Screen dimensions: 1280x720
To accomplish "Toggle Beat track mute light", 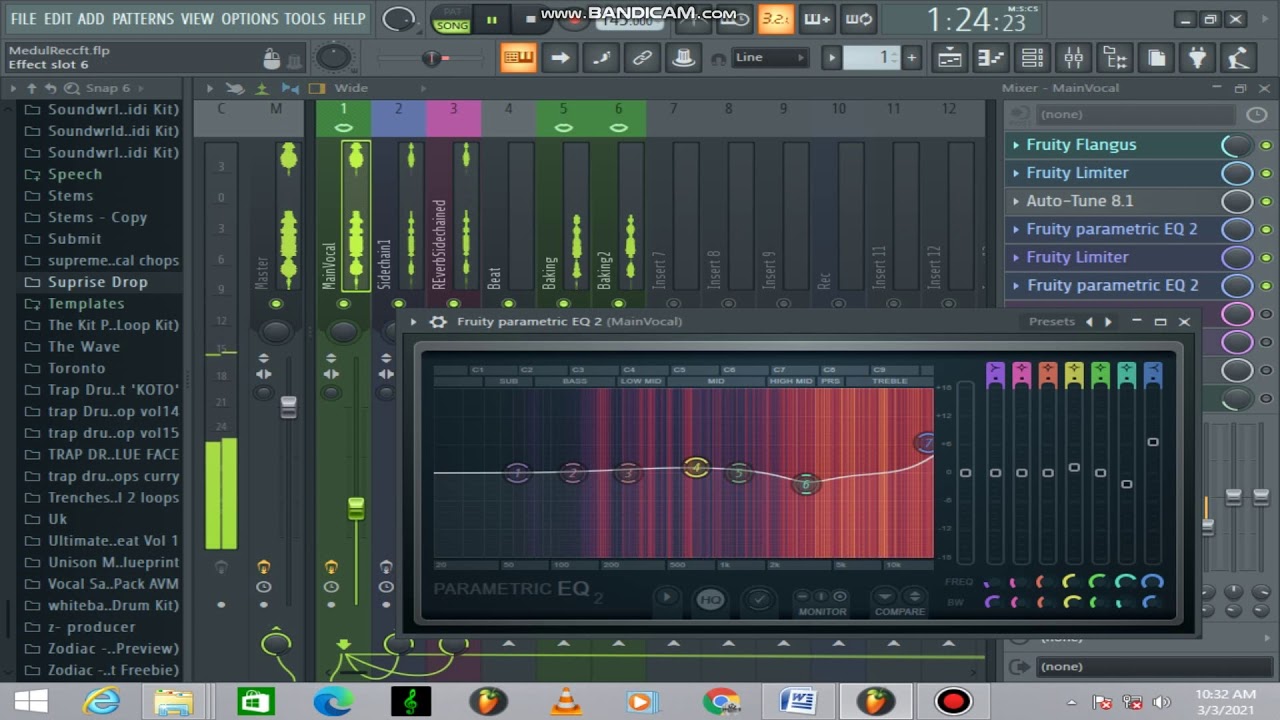I will 508,303.
